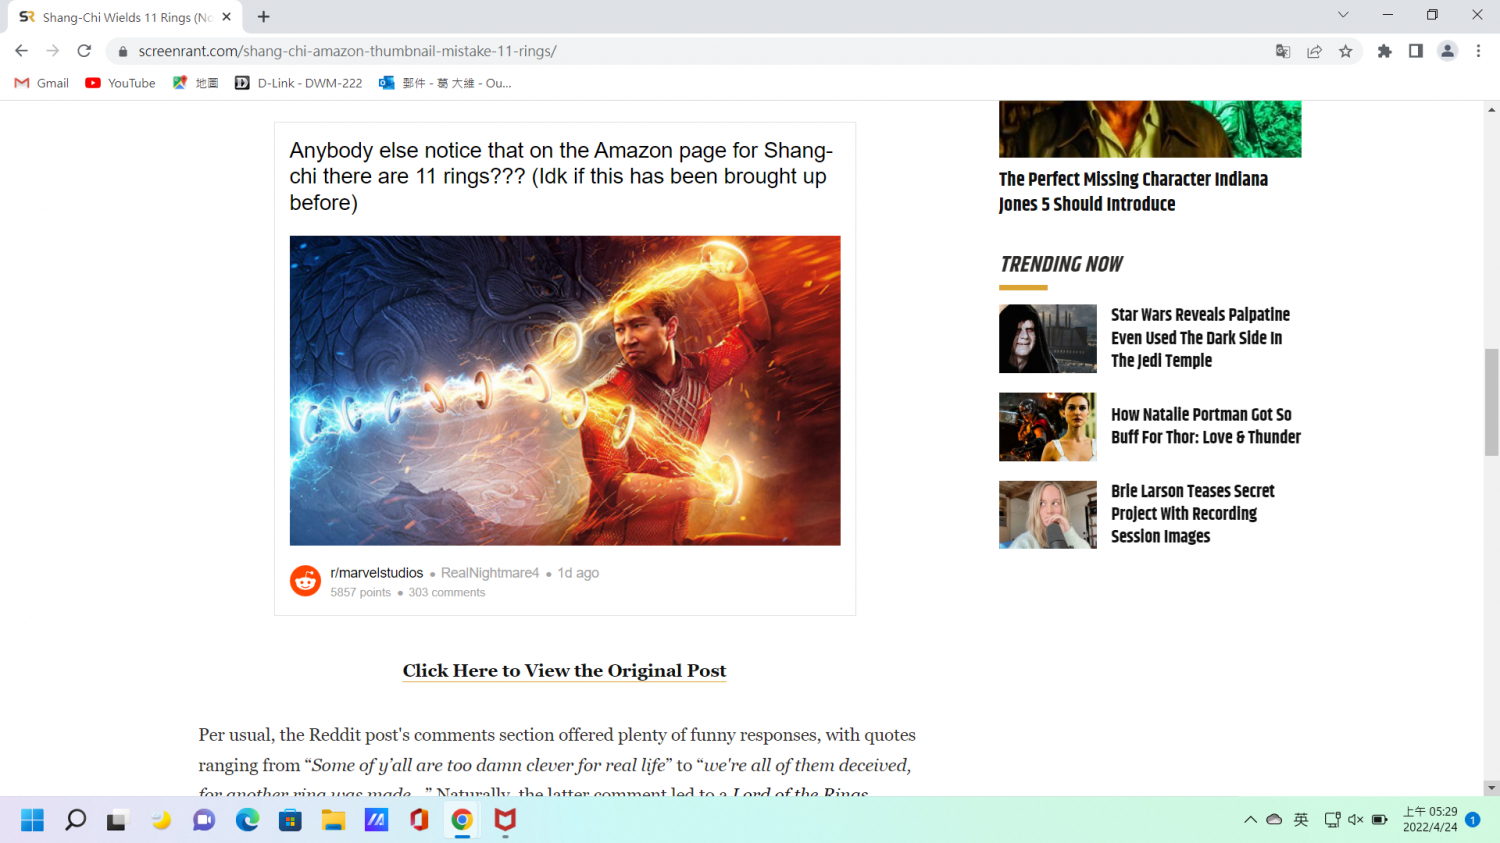Open the Maps bookmark
The height and width of the screenshot is (843, 1500).
[195, 83]
